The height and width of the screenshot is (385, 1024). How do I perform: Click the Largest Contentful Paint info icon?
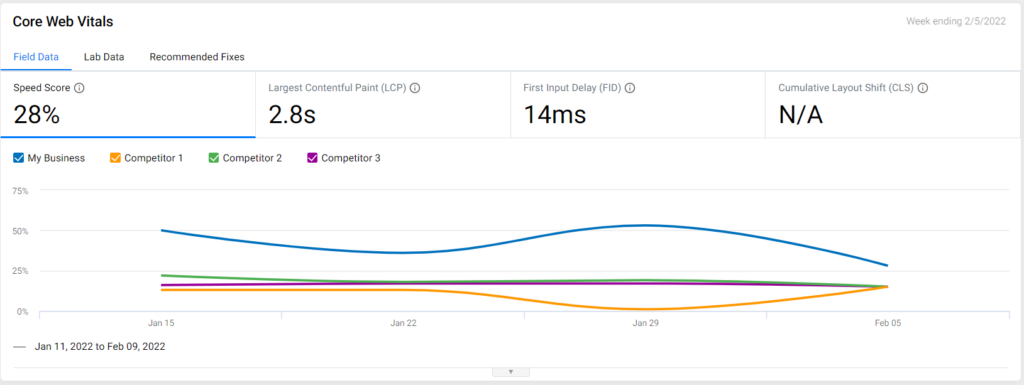[415, 88]
